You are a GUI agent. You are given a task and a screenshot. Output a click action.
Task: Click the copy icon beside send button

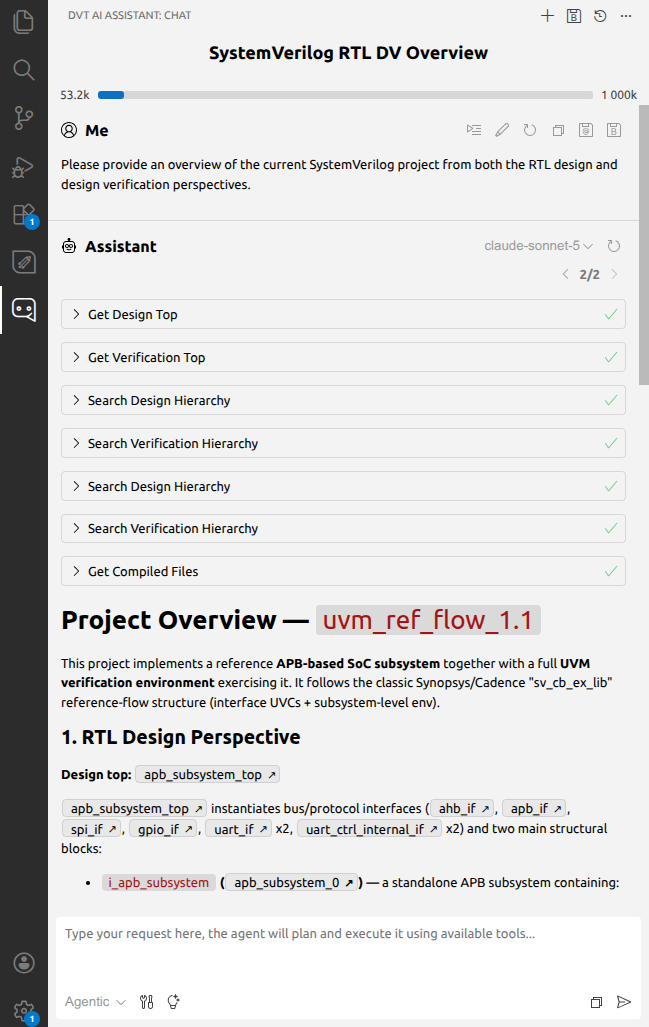(596, 1002)
